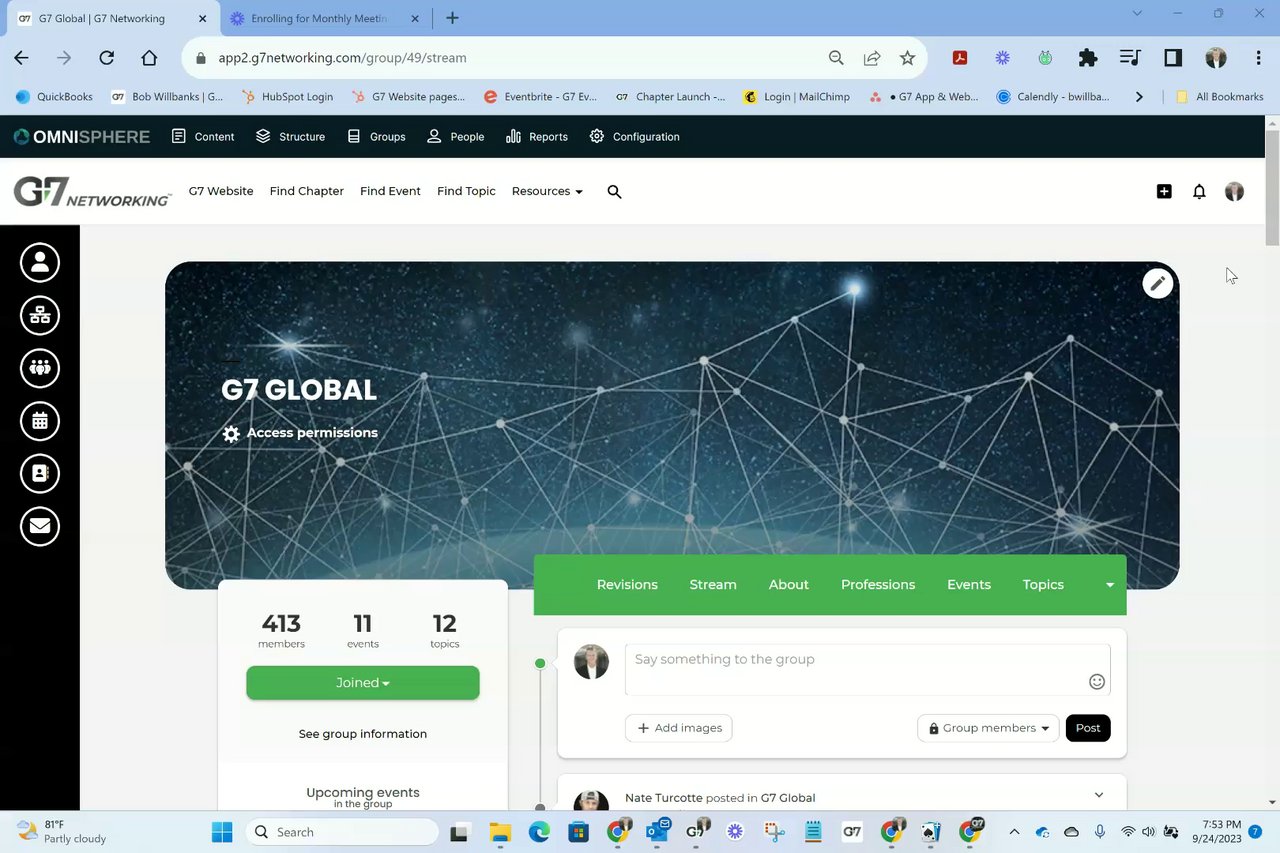Open the G7 Website link
The image size is (1280, 853).
(221, 191)
